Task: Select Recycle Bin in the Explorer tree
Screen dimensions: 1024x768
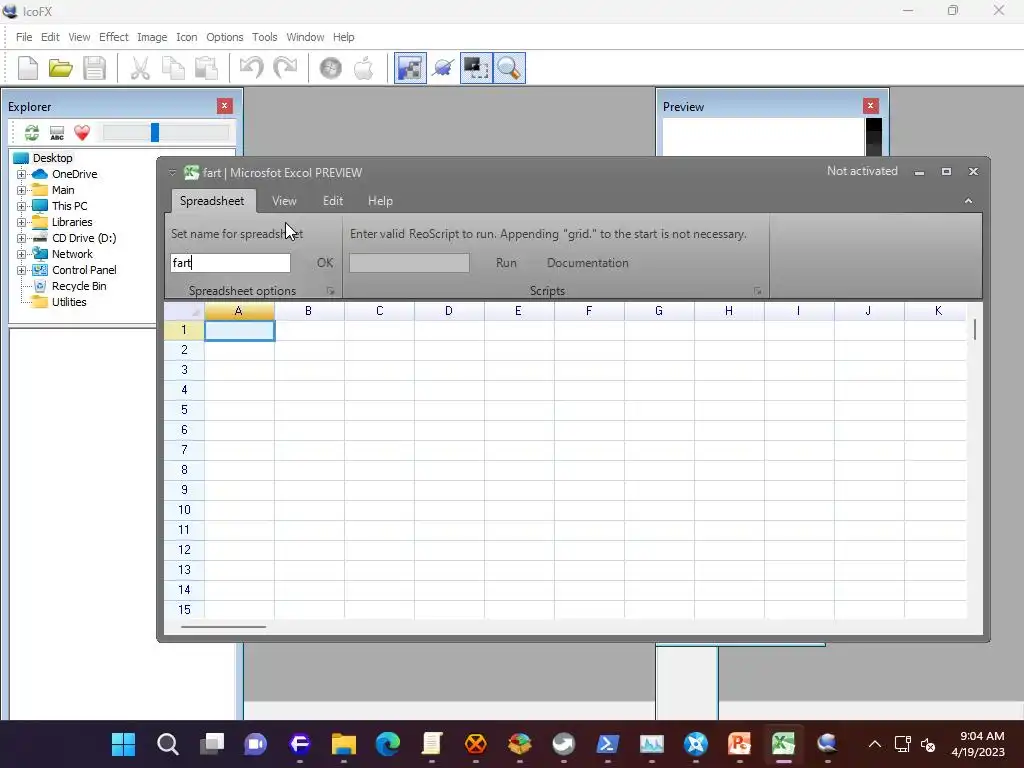Action: [79, 286]
